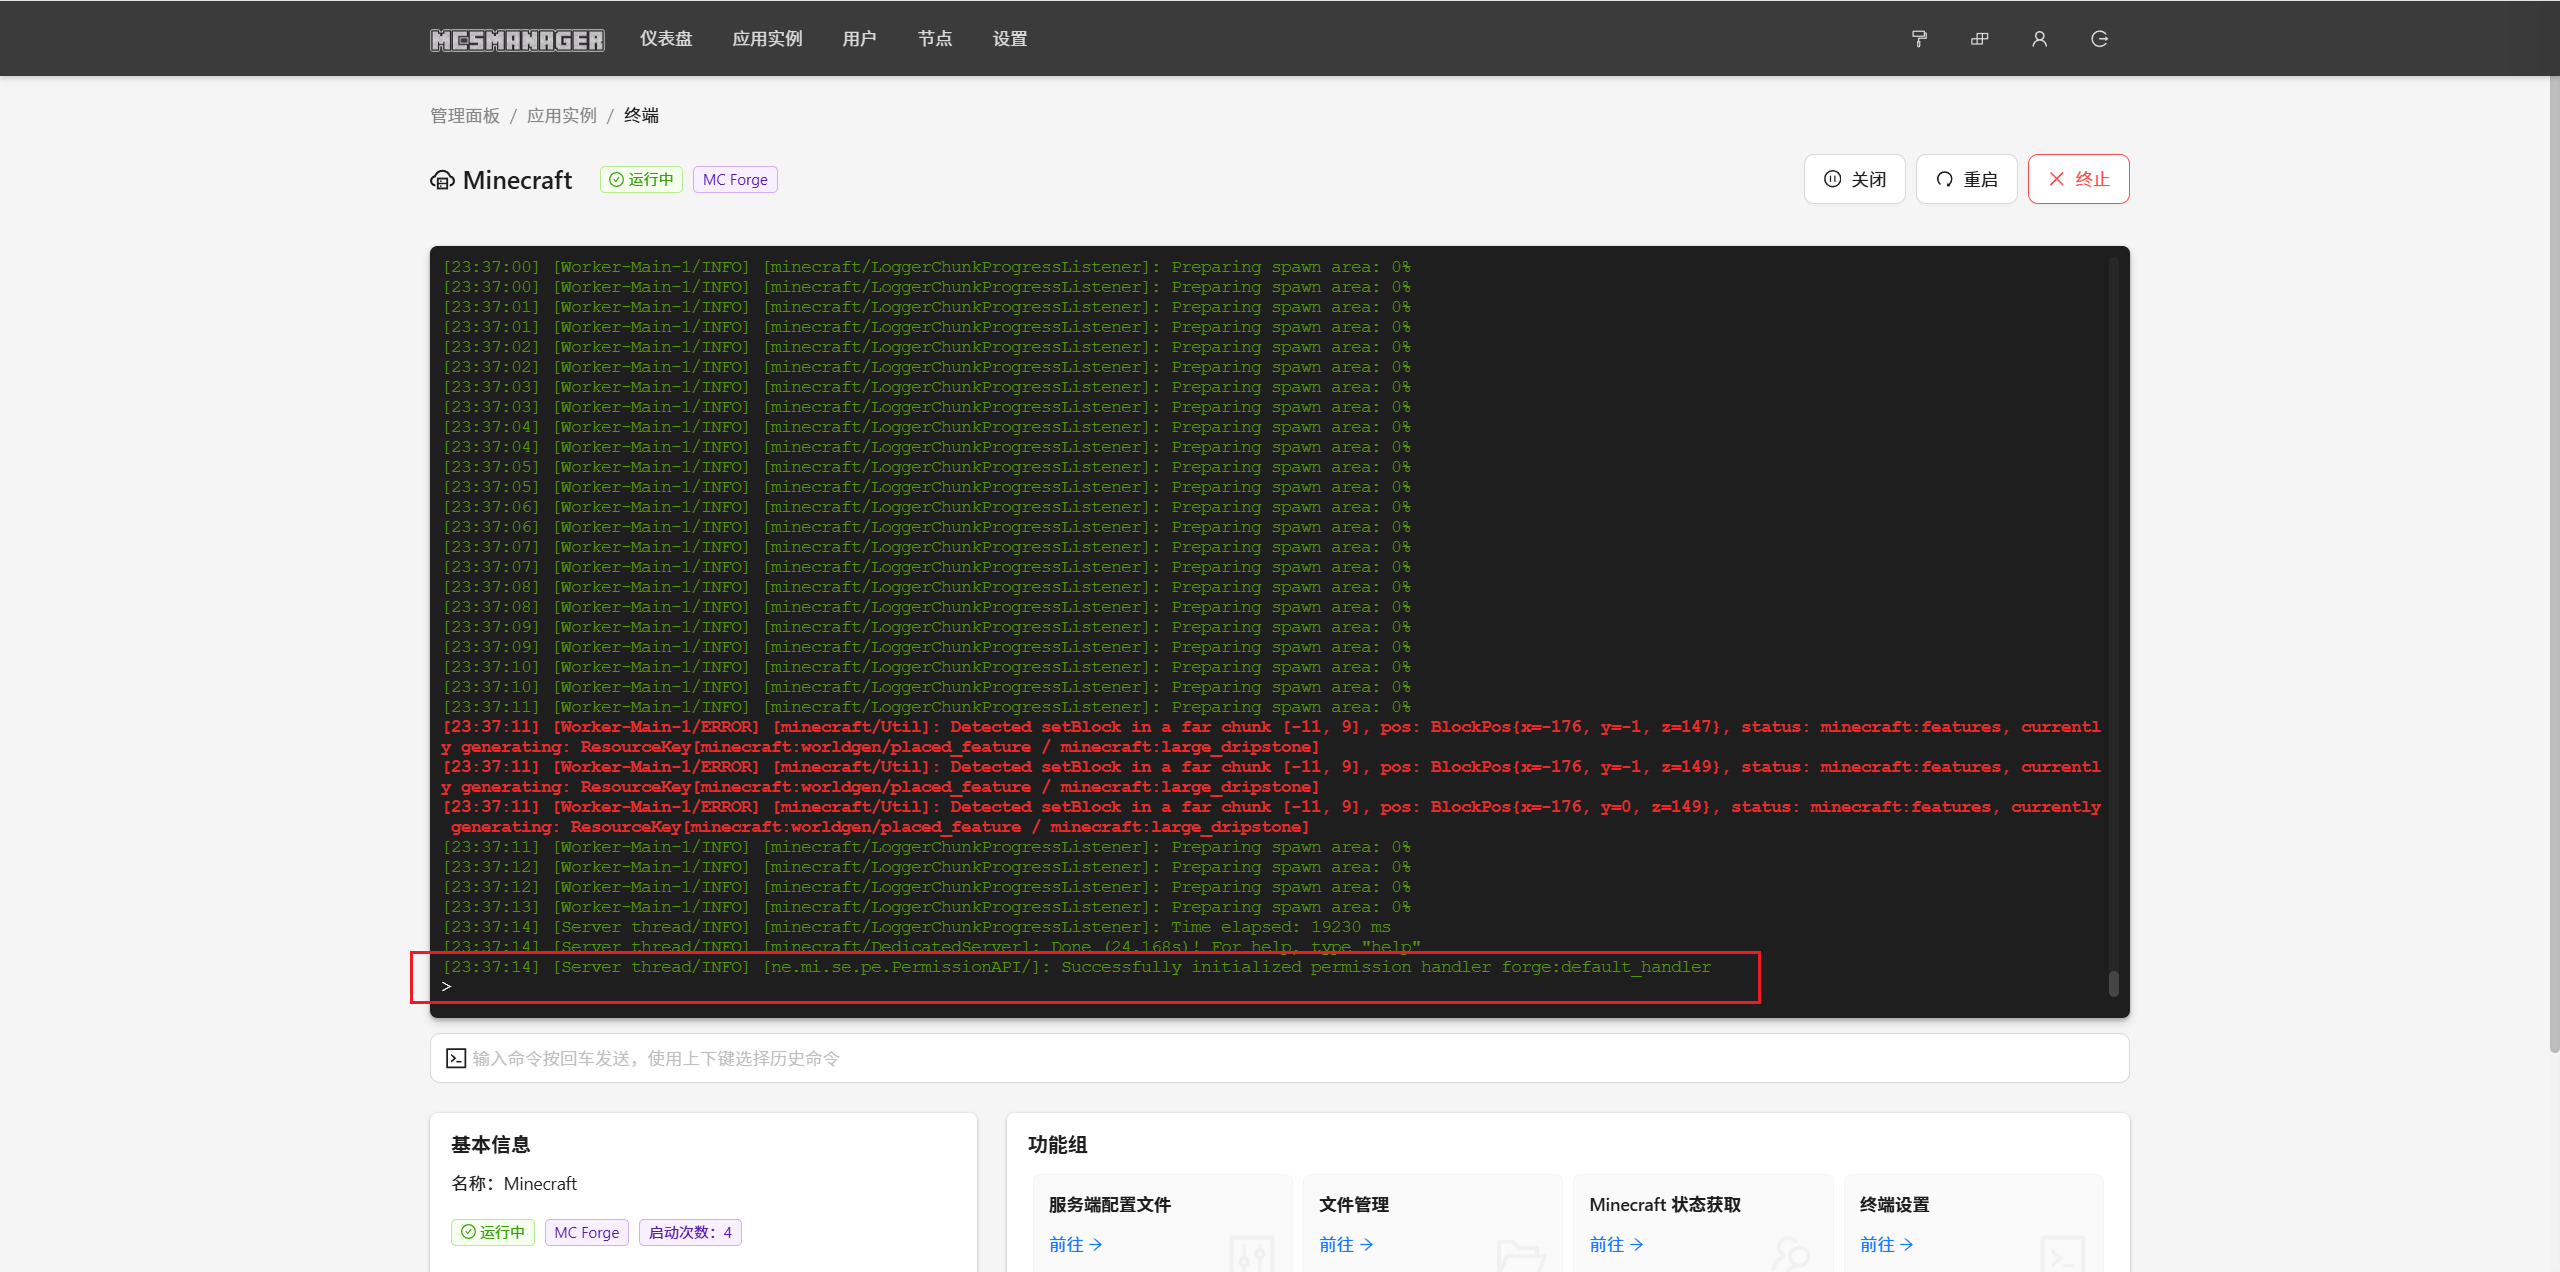This screenshot has height=1272, width=2560.
Task: Click the layout design icon in header
Action: click(x=1979, y=39)
